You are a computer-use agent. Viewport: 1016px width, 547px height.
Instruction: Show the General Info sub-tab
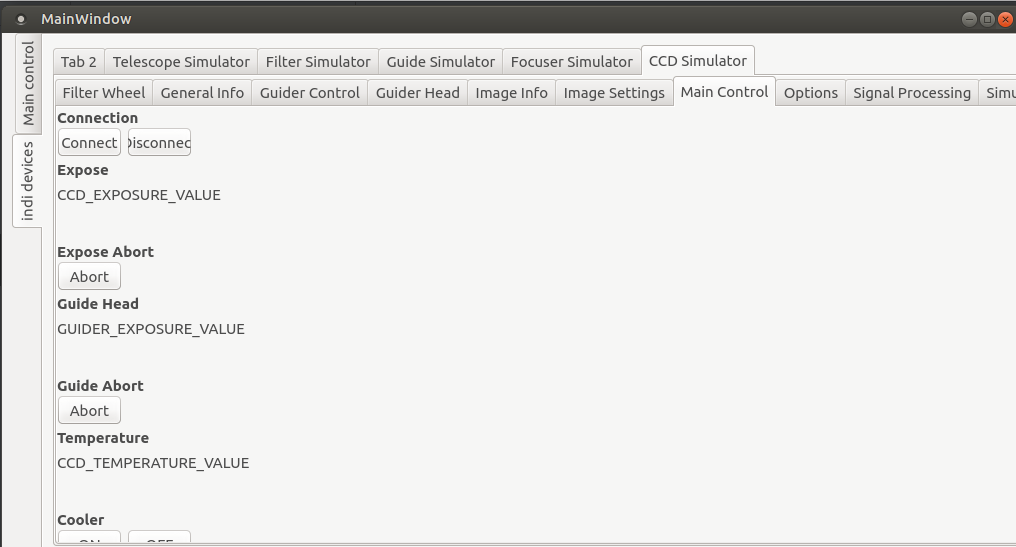[202, 93]
